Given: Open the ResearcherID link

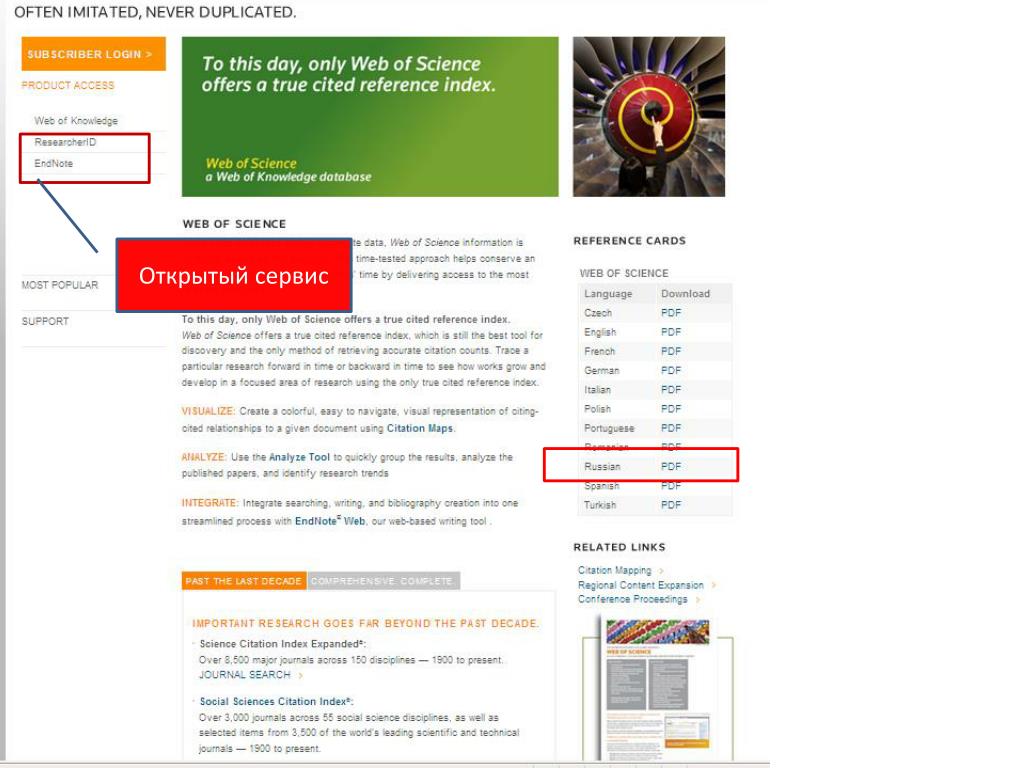Looking at the screenshot, I should pyautogui.click(x=65, y=142).
